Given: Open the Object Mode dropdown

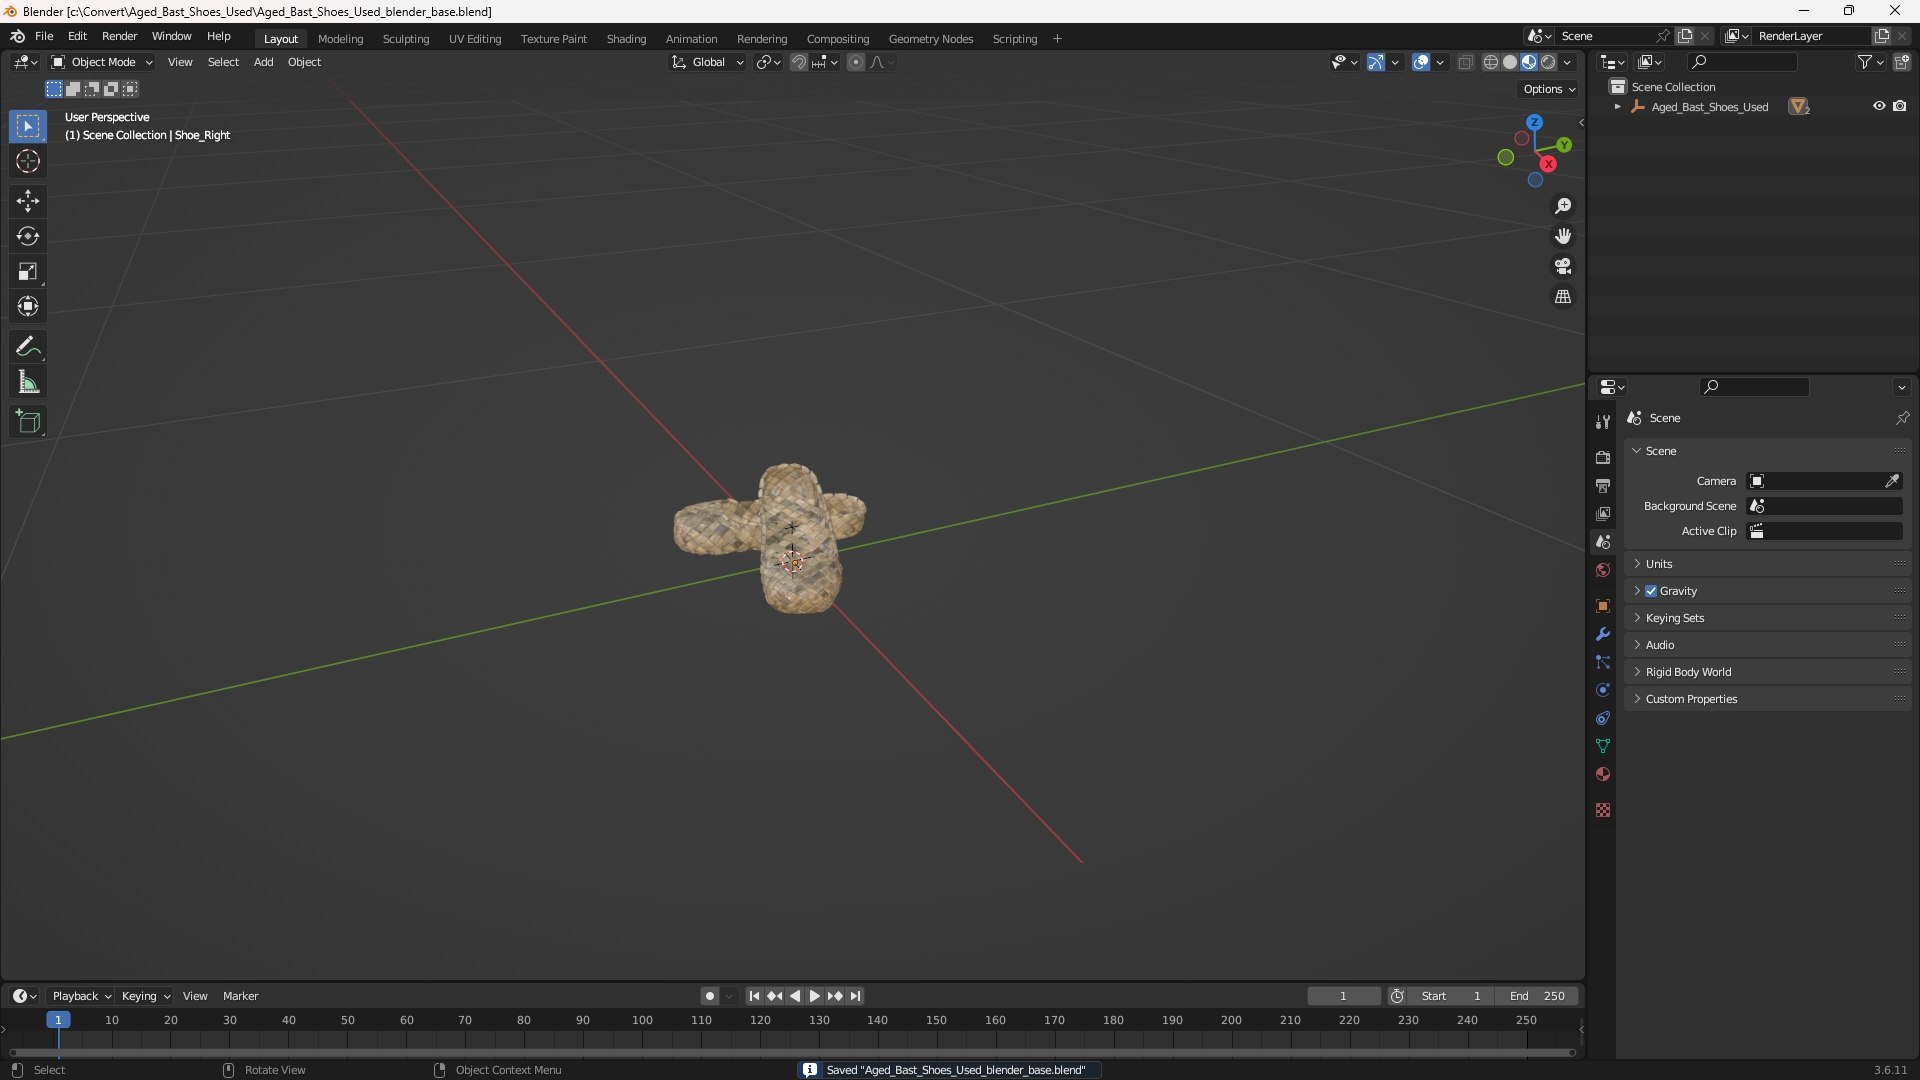Looking at the screenshot, I should pos(102,62).
